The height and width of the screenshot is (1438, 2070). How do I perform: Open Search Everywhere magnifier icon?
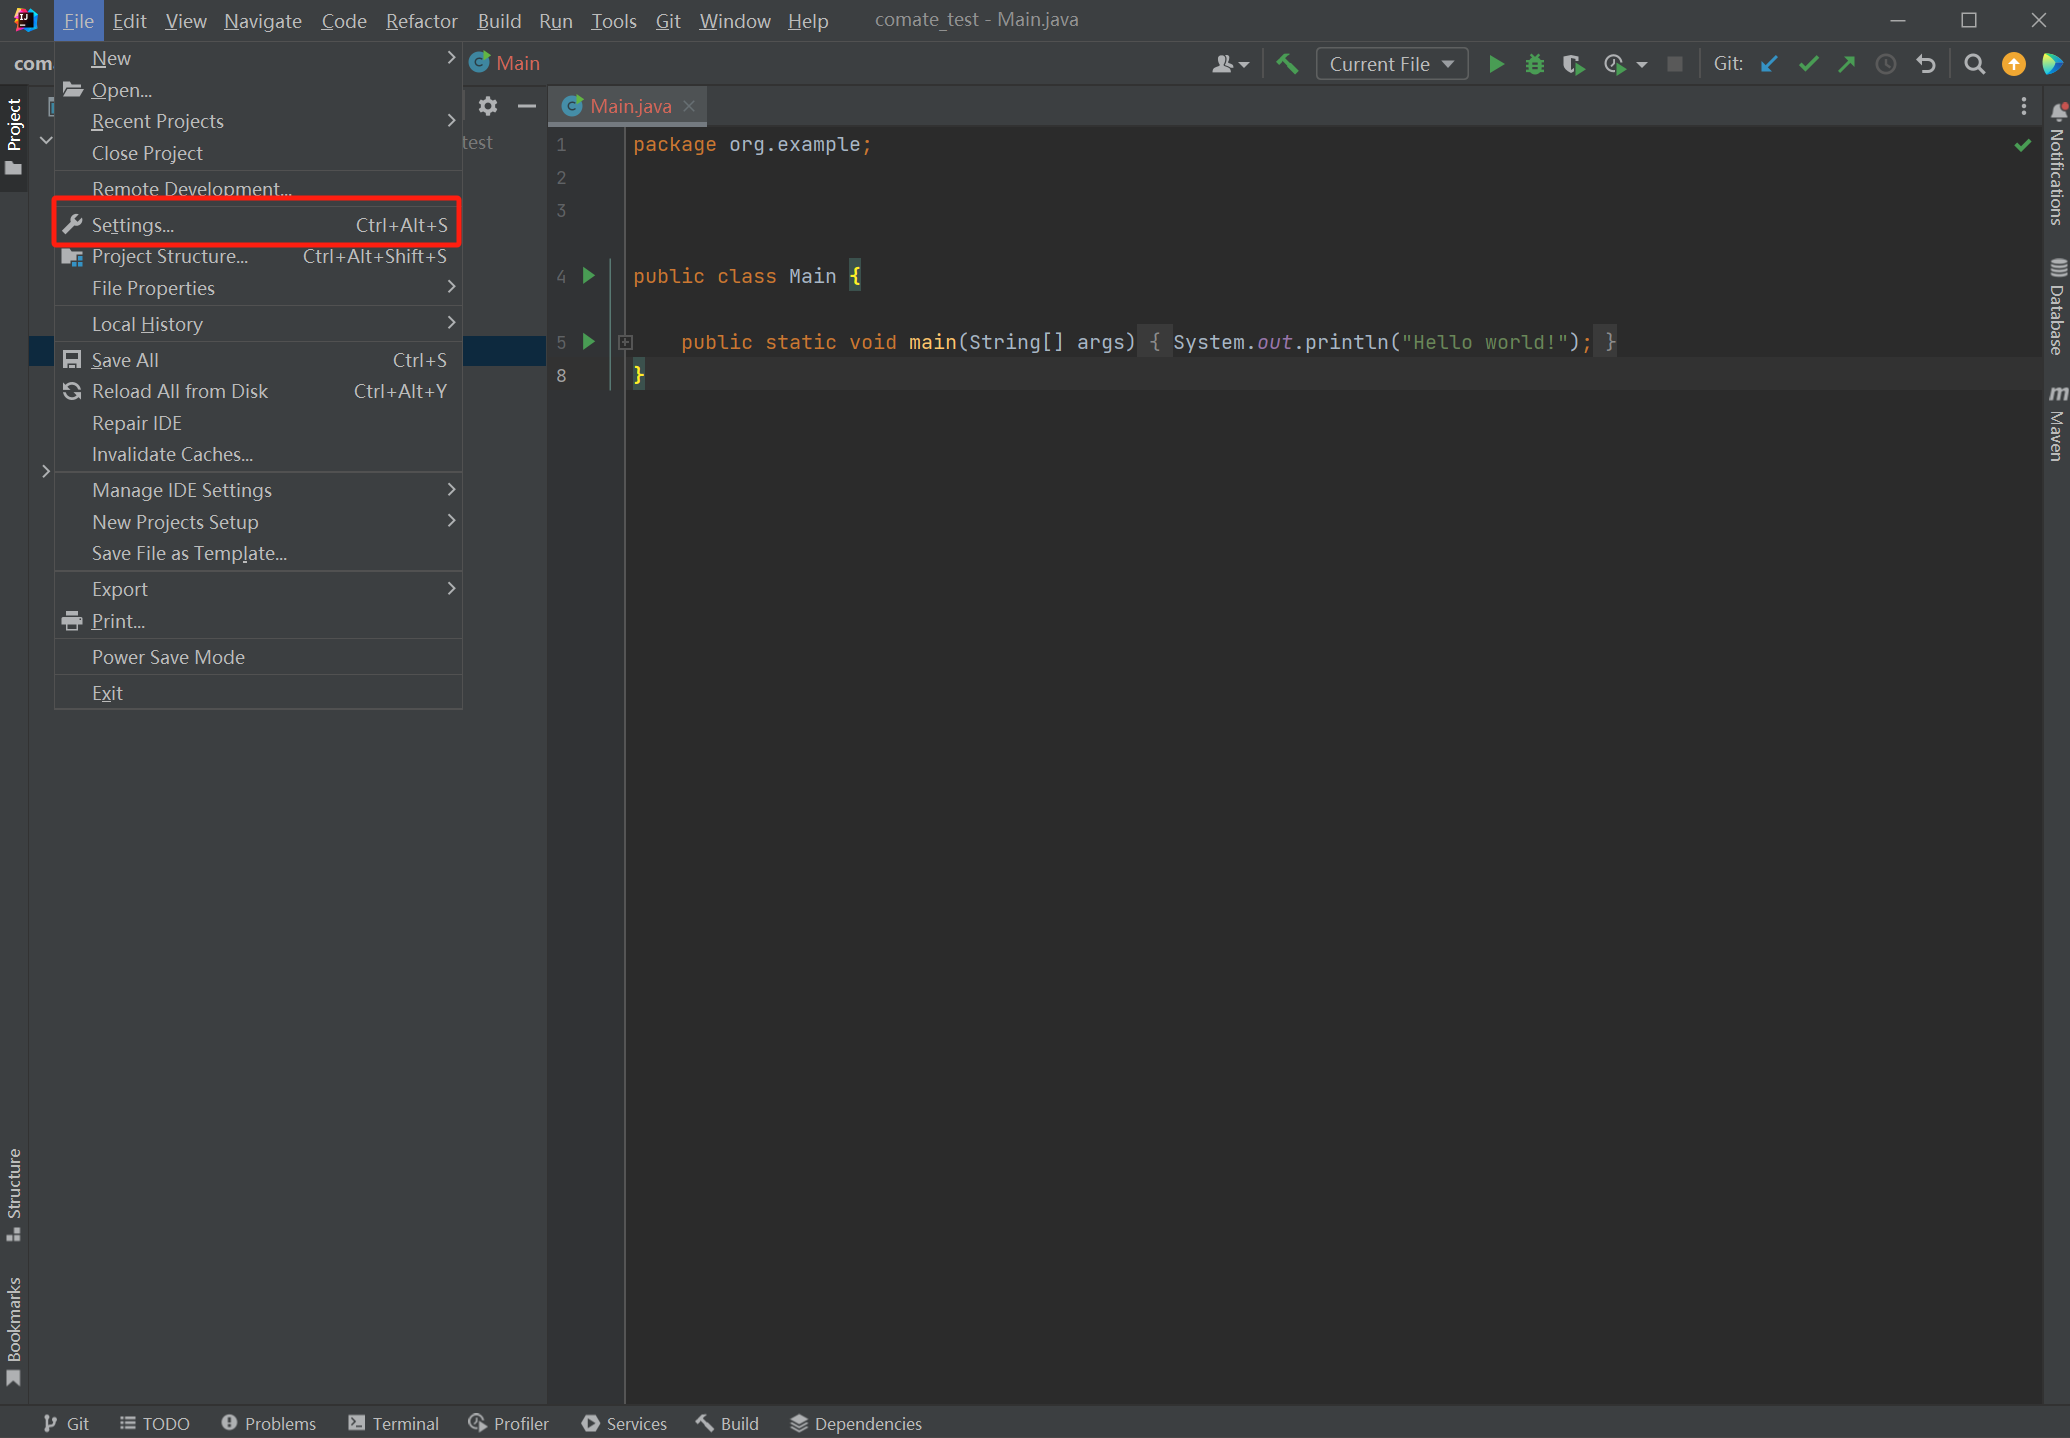[1974, 64]
